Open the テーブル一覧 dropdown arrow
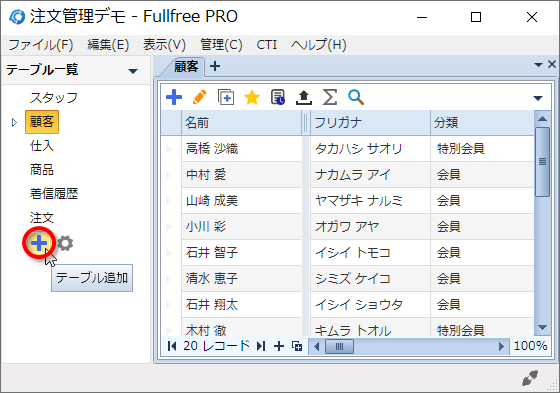Screen dimensions: 560x393 [x=133, y=71]
